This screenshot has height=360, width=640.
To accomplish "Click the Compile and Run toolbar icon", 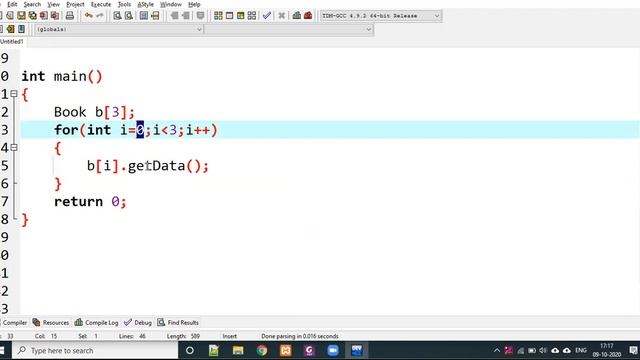I will [240, 16].
